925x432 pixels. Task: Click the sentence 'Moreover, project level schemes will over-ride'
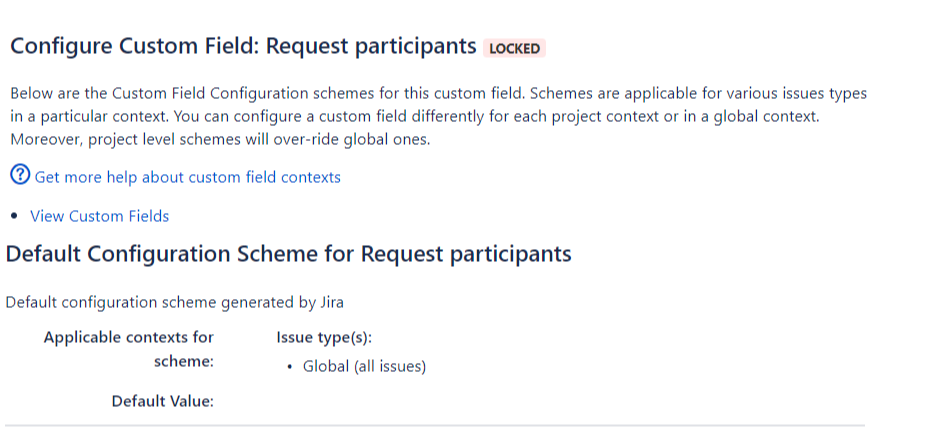[x=220, y=139]
